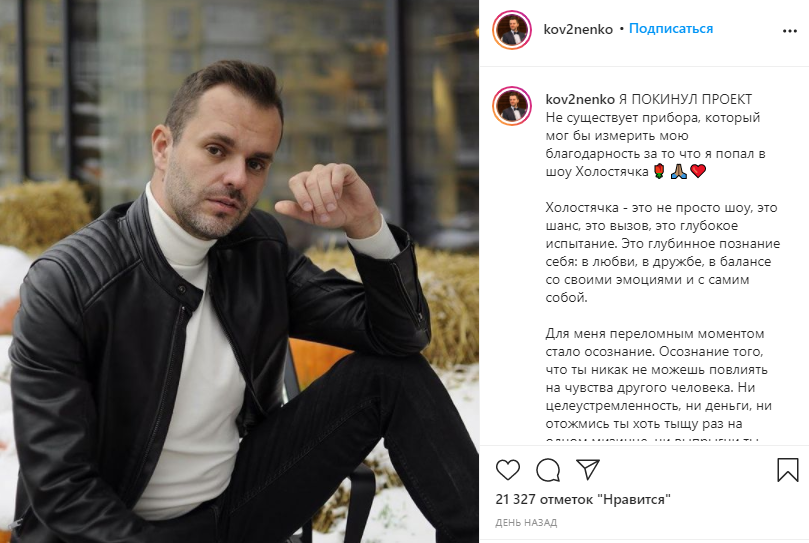Click the praying hands emoji in caption

(x=678, y=171)
